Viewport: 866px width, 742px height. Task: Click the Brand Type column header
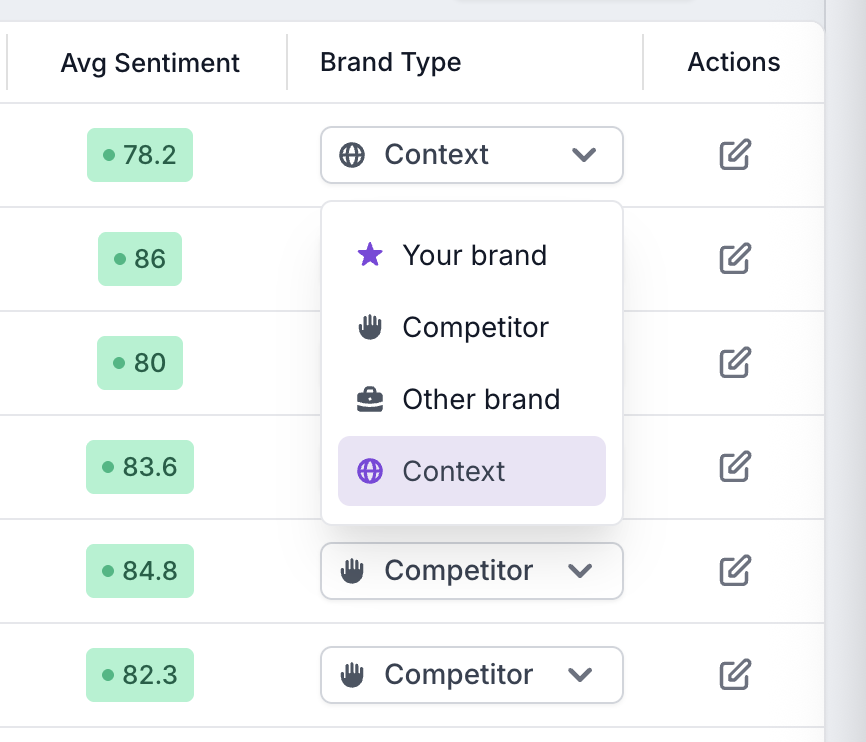click(x=390, y=62)
